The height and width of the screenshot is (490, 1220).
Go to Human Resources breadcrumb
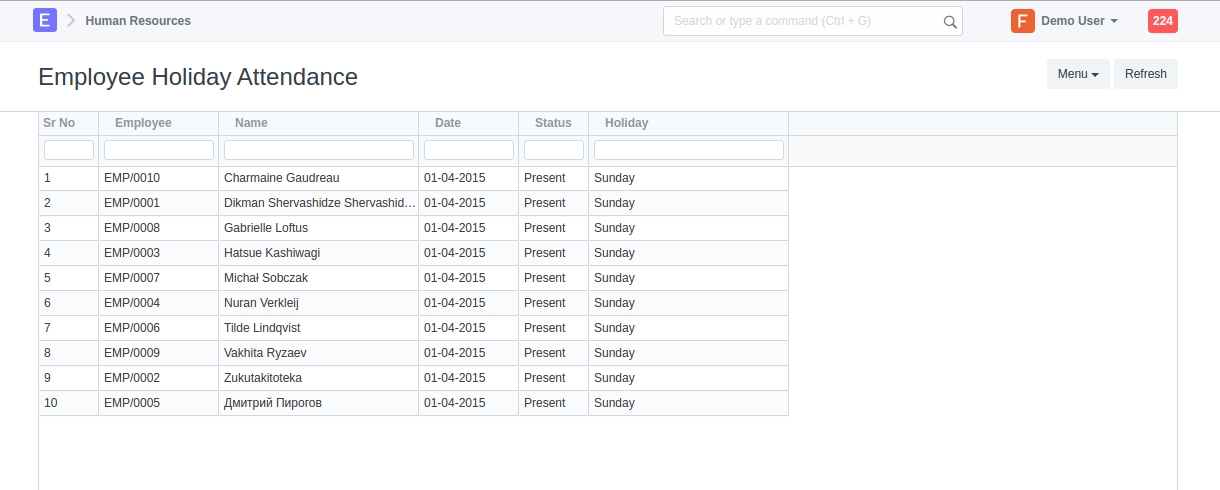click(138, 21)
